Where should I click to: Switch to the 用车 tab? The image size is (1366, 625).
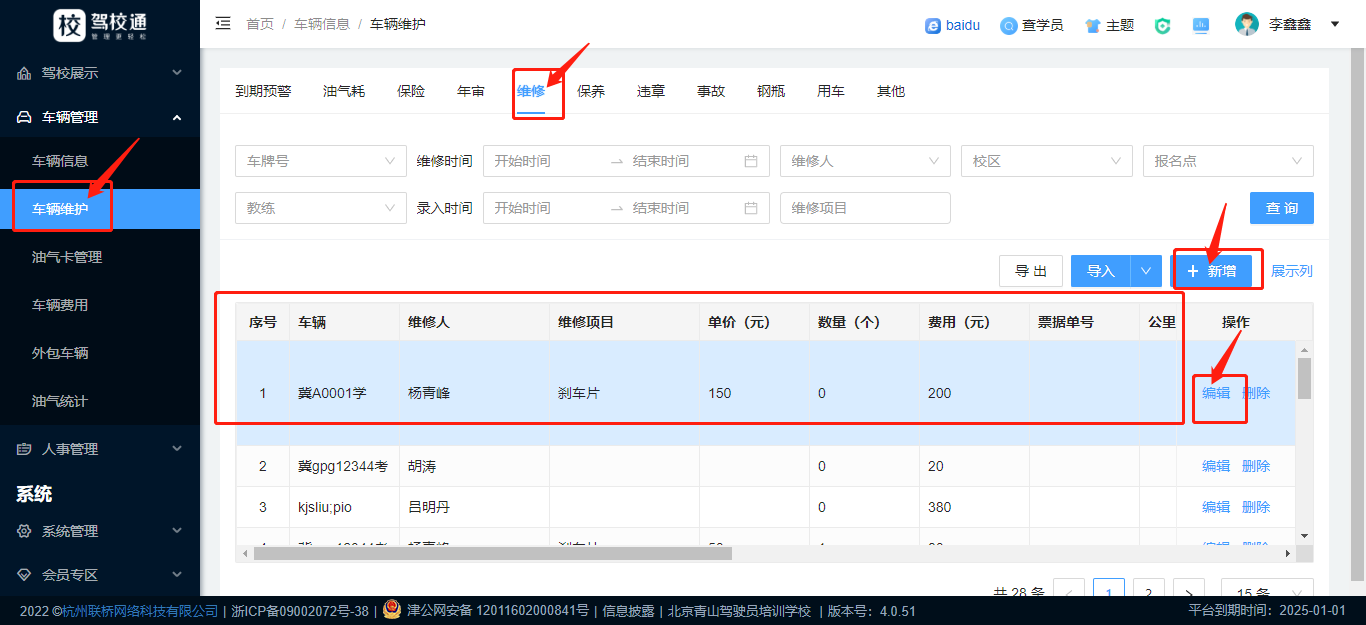pos(831,91)
